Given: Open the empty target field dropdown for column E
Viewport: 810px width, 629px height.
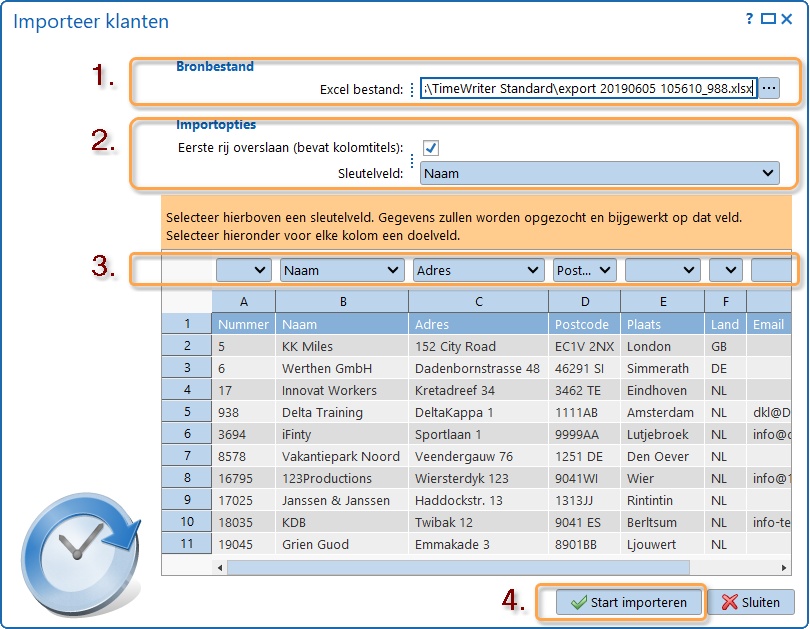Looking at the screenshot, I should pyautogui.click(x=662, y=270).
